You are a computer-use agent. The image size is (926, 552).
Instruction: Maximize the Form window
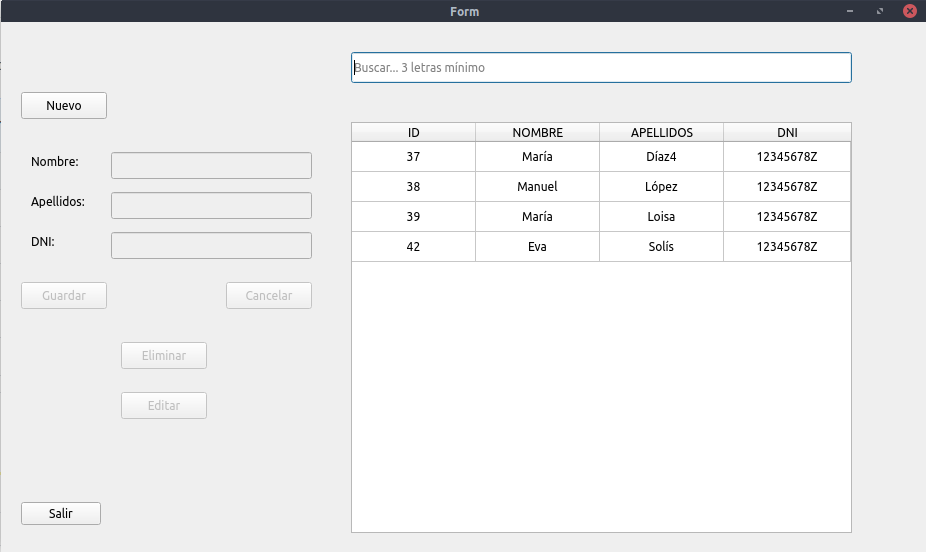click(x=880, y=11)
